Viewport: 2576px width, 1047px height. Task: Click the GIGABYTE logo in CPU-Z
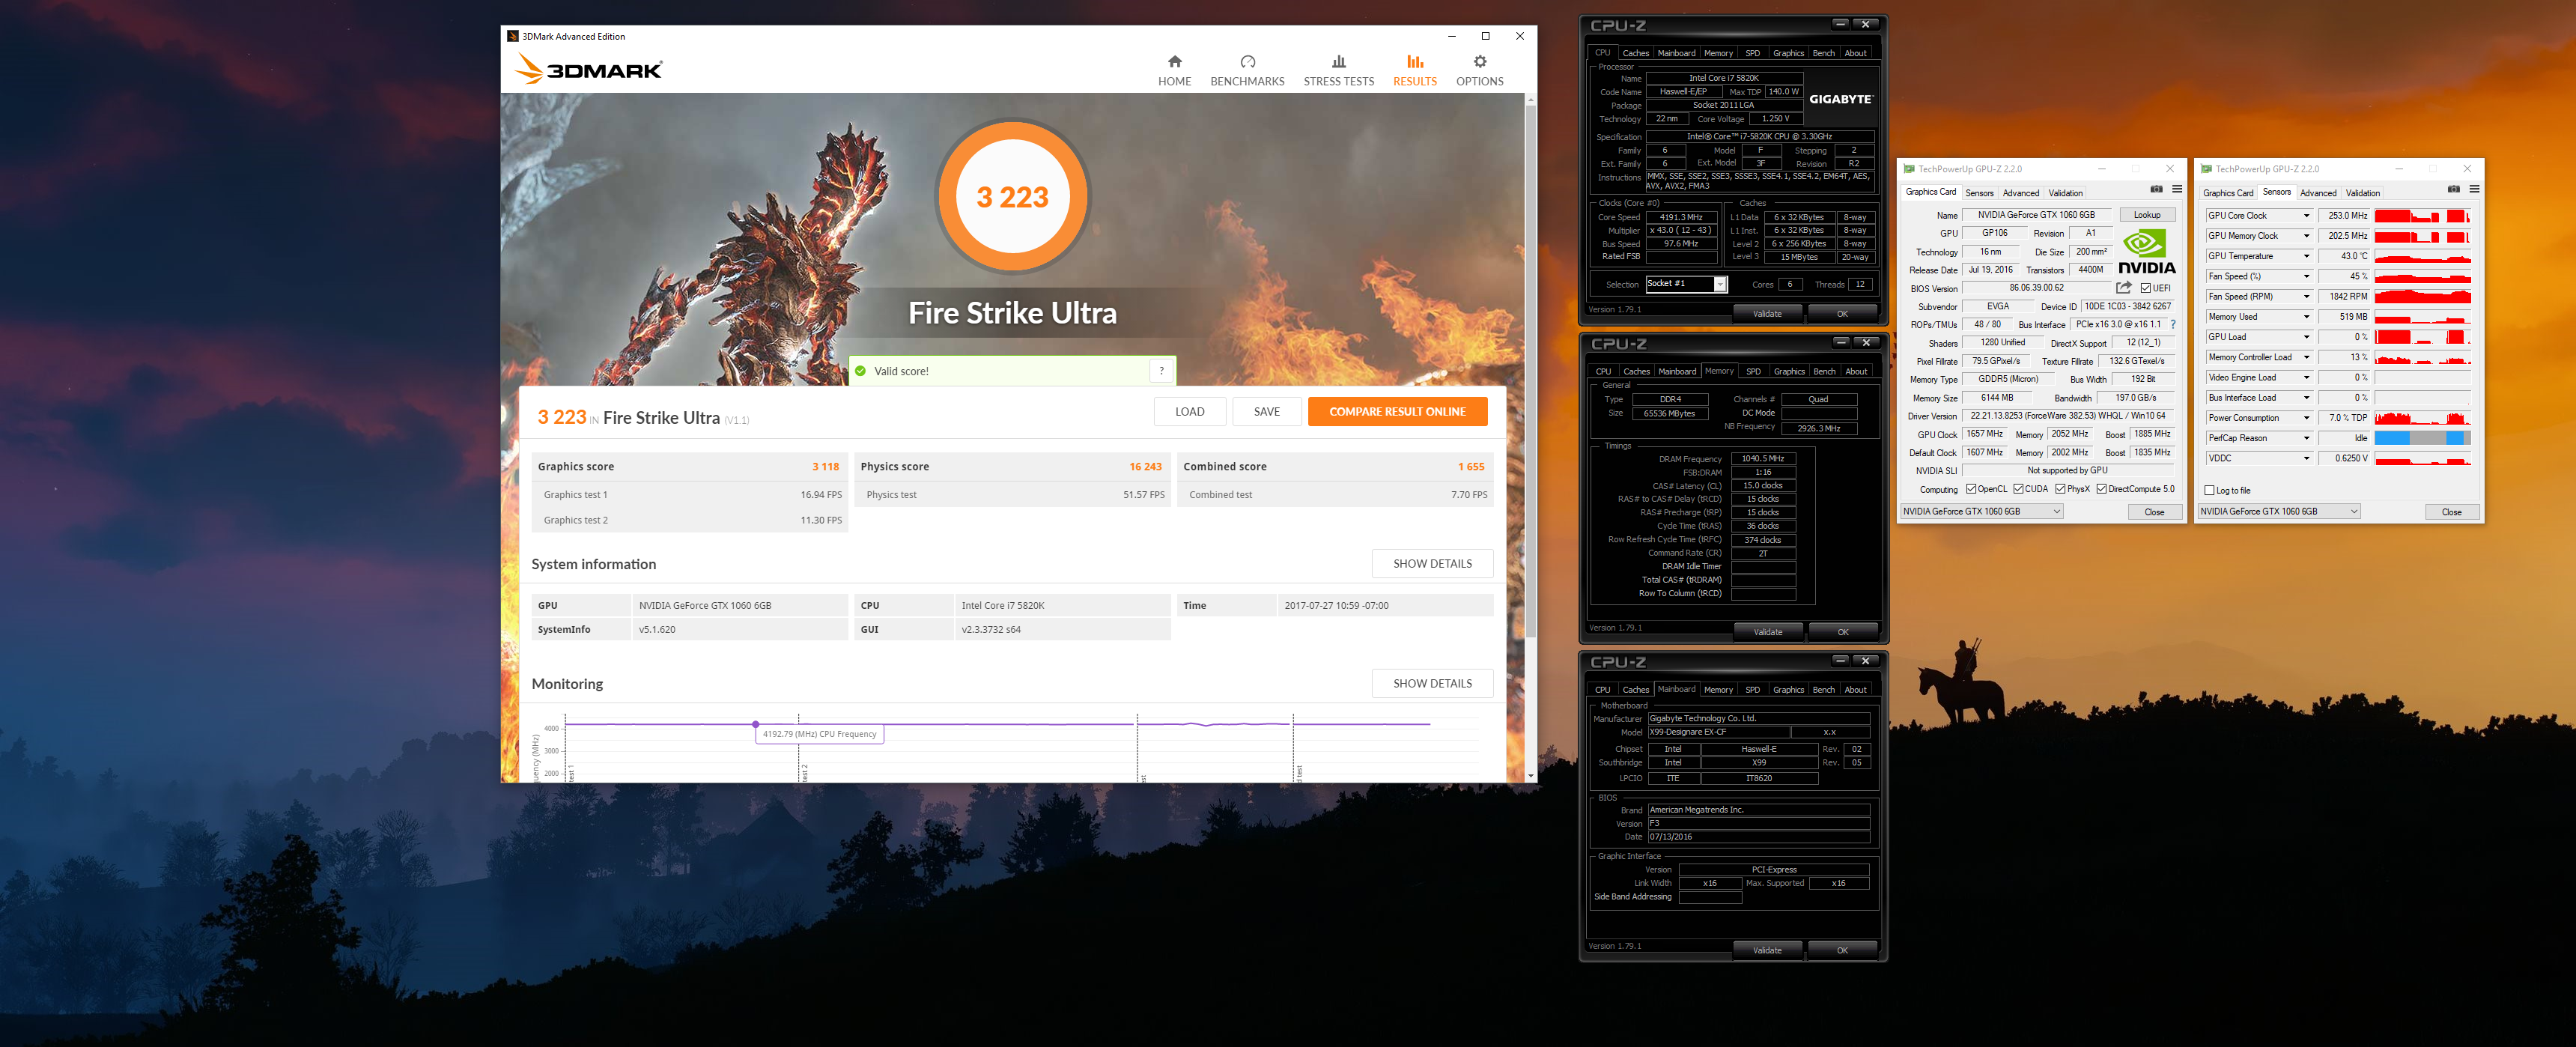point(1840,99)
